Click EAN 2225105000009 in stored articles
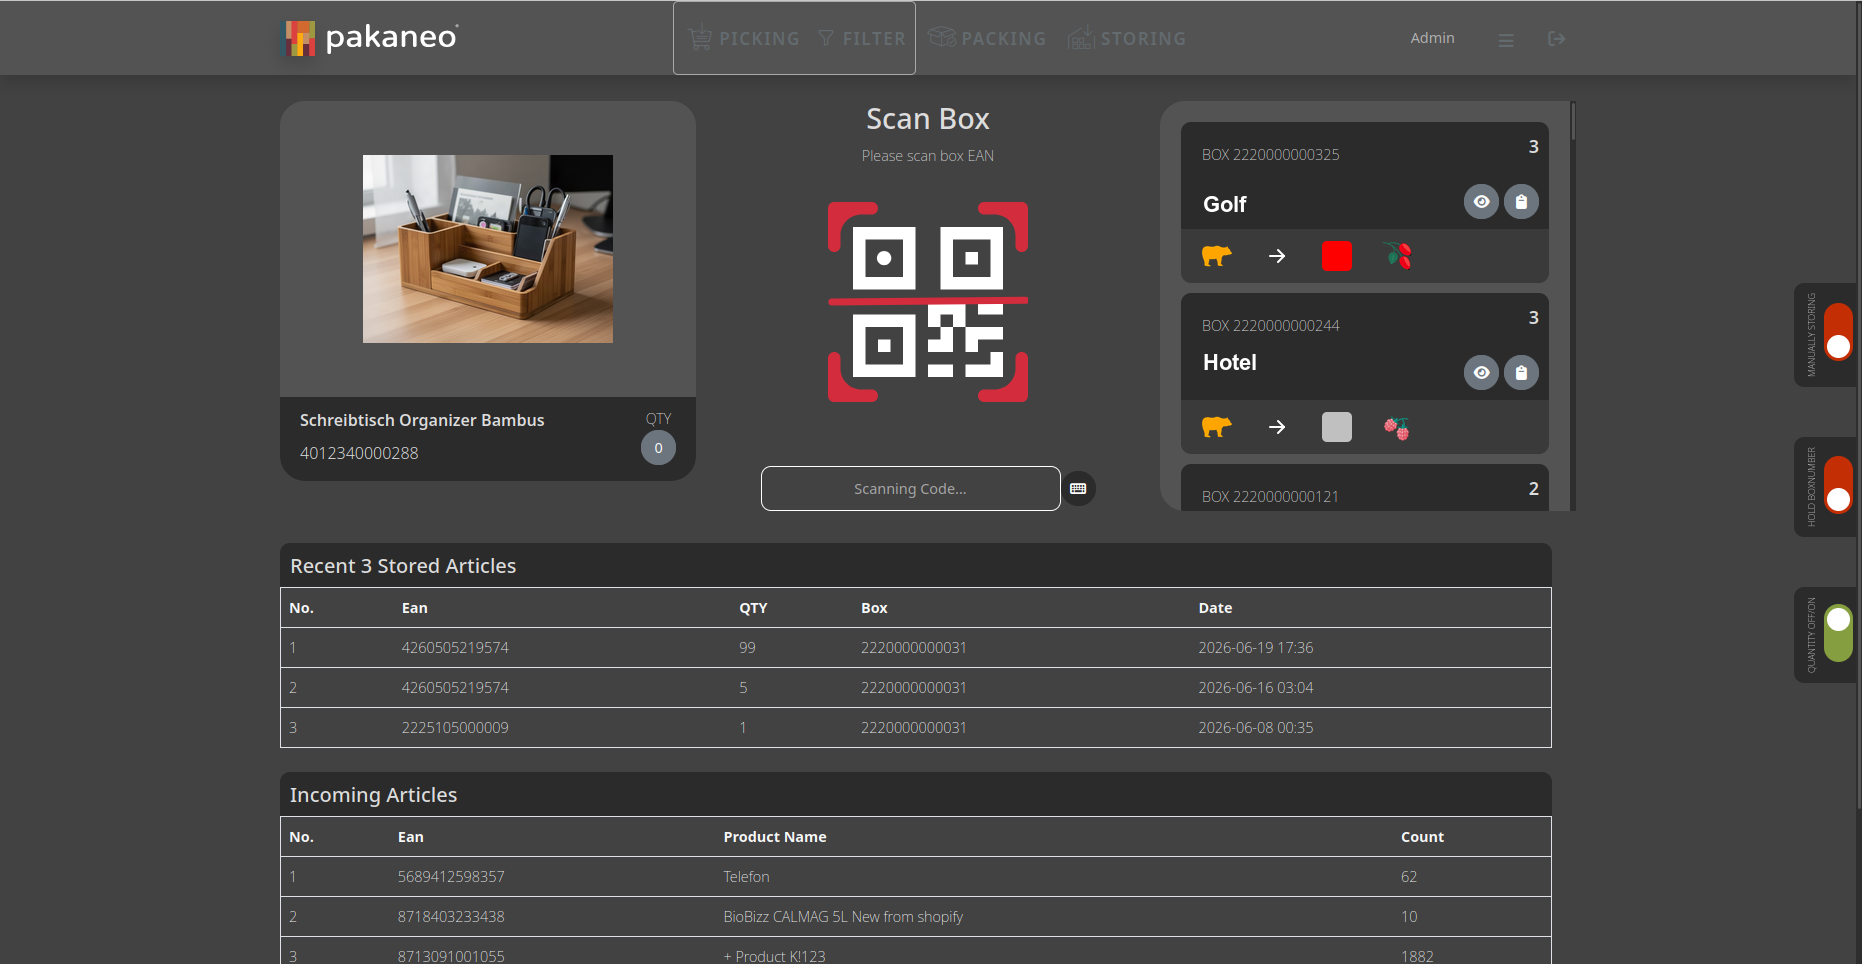The image size is (1862, 964). tap(455, 728)
